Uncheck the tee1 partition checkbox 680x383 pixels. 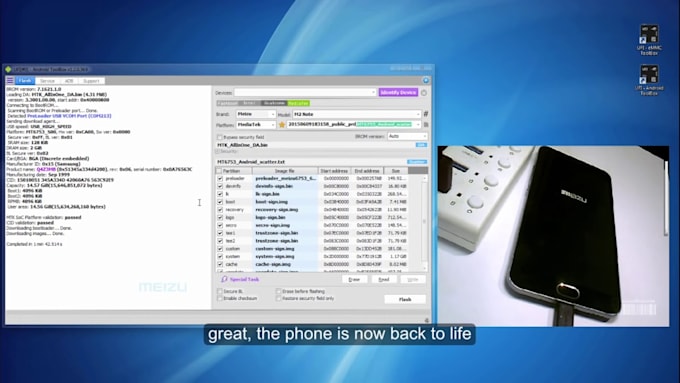coord(220,233)
